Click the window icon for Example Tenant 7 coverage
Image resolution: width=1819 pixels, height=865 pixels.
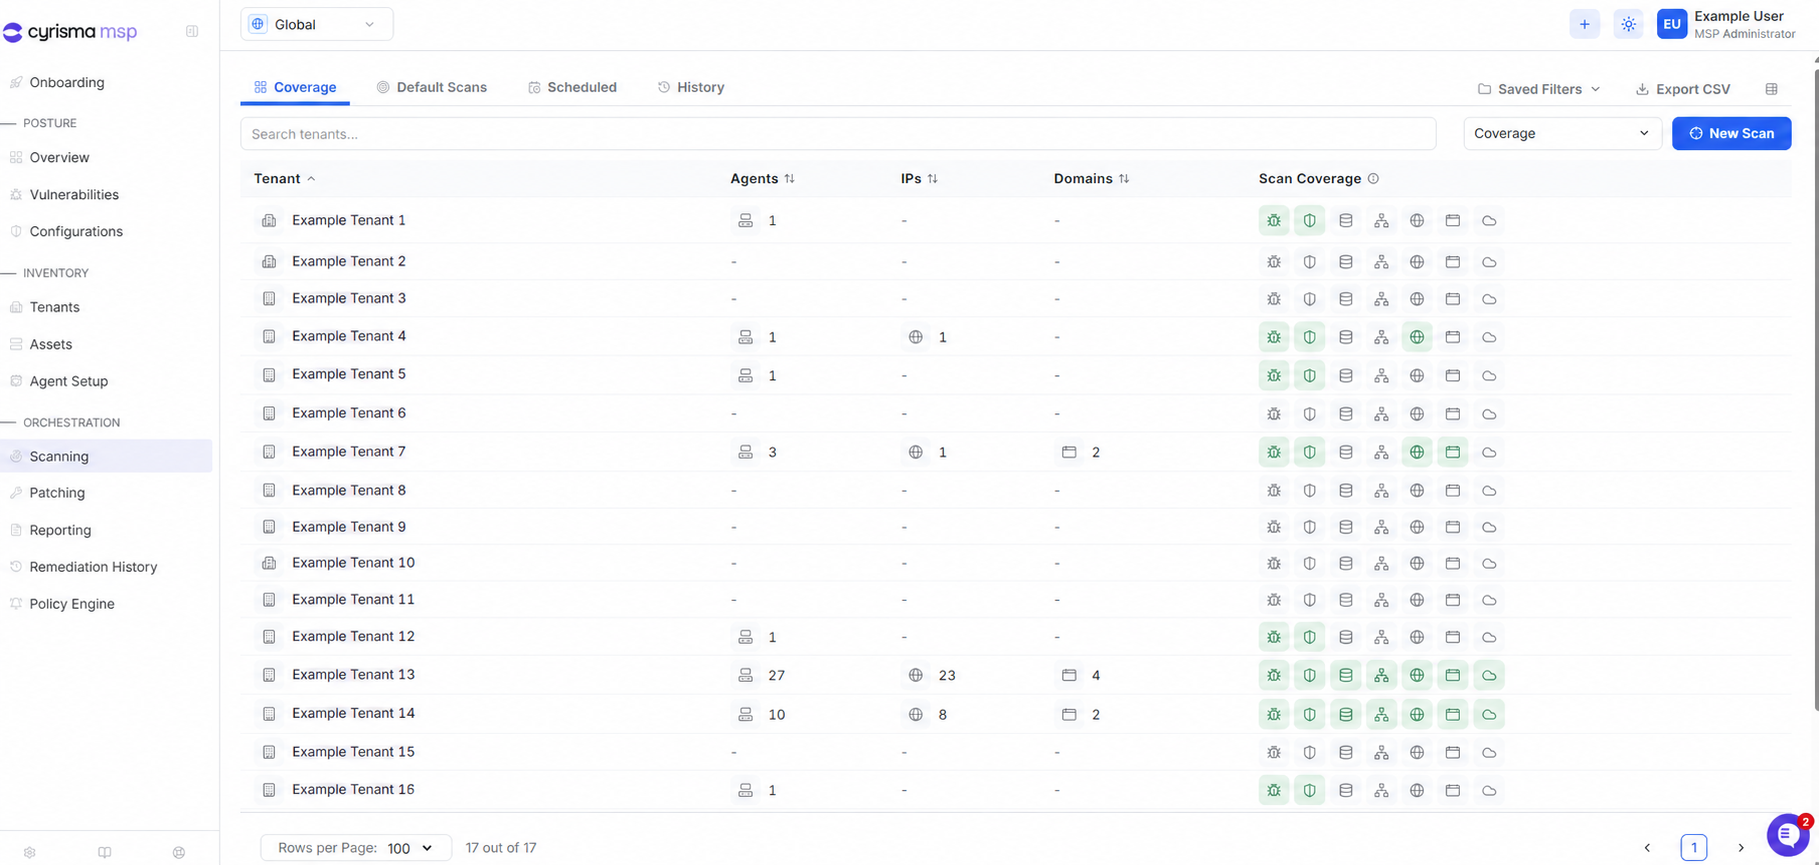point(1453,452)
